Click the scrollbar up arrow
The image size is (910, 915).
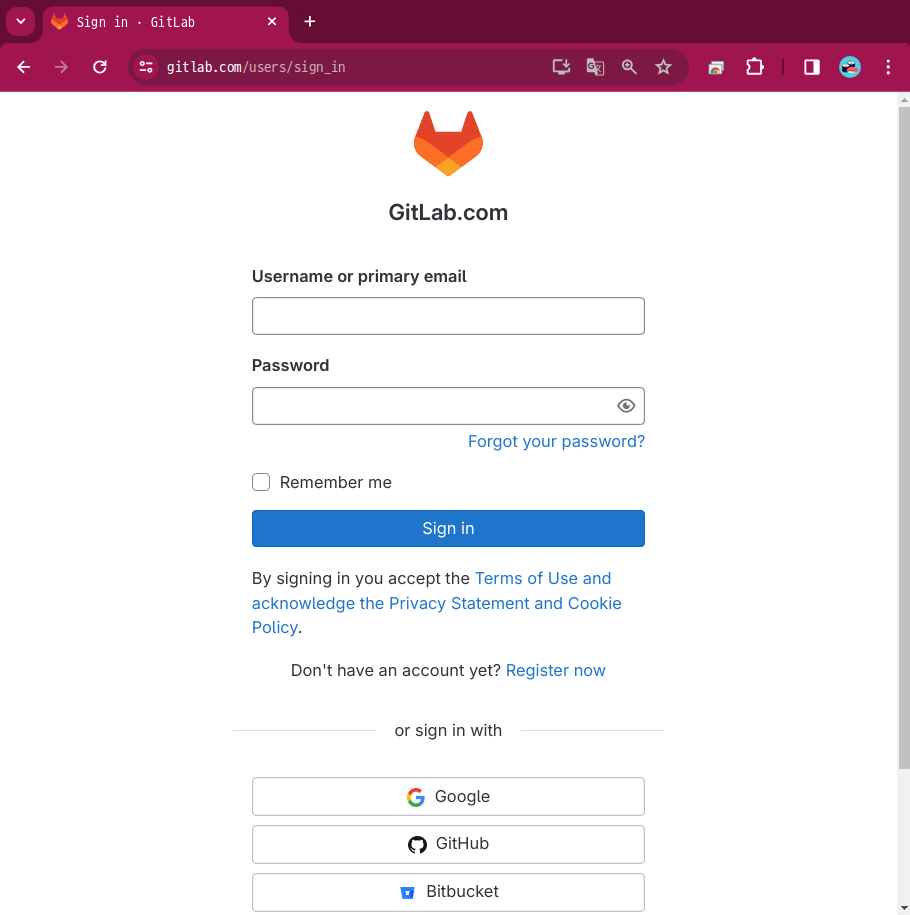[x=904, y=100]
